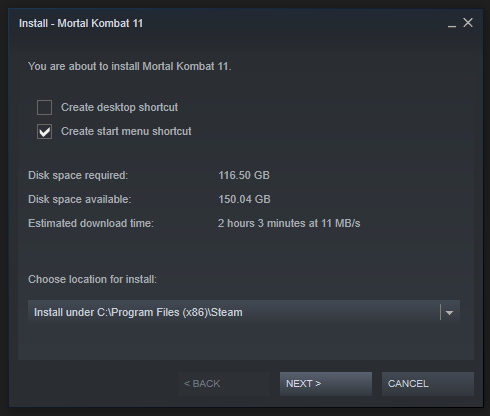Minimize the install dialog window
This screenshot has width=490, height=416.
click(452, 24)
